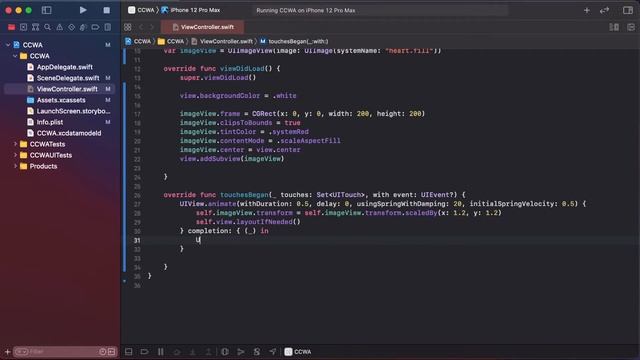Step into in debugger
The image size is (640, 360).
pyautogui.click(x=193, y=351)
